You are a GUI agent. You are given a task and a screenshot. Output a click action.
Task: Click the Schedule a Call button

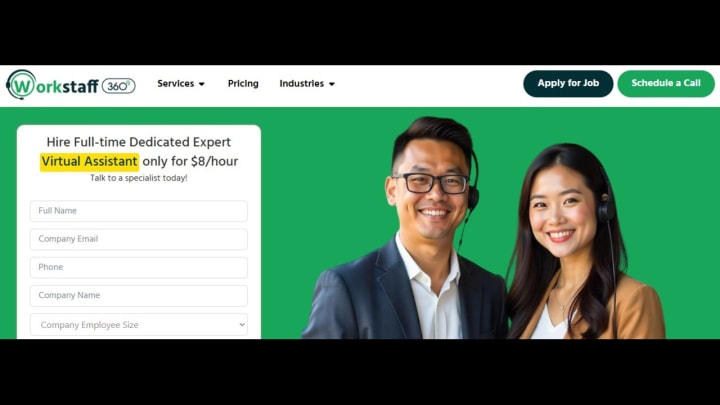point(666,84)
